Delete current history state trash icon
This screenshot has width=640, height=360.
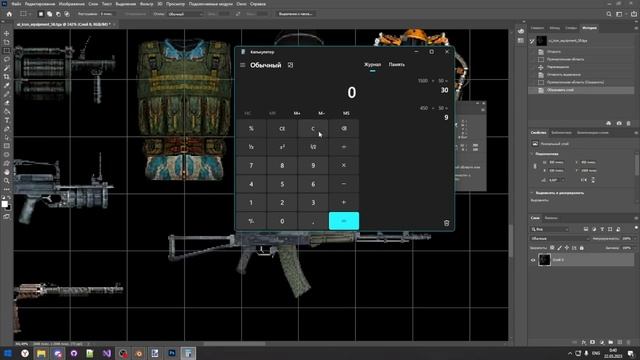629,123
